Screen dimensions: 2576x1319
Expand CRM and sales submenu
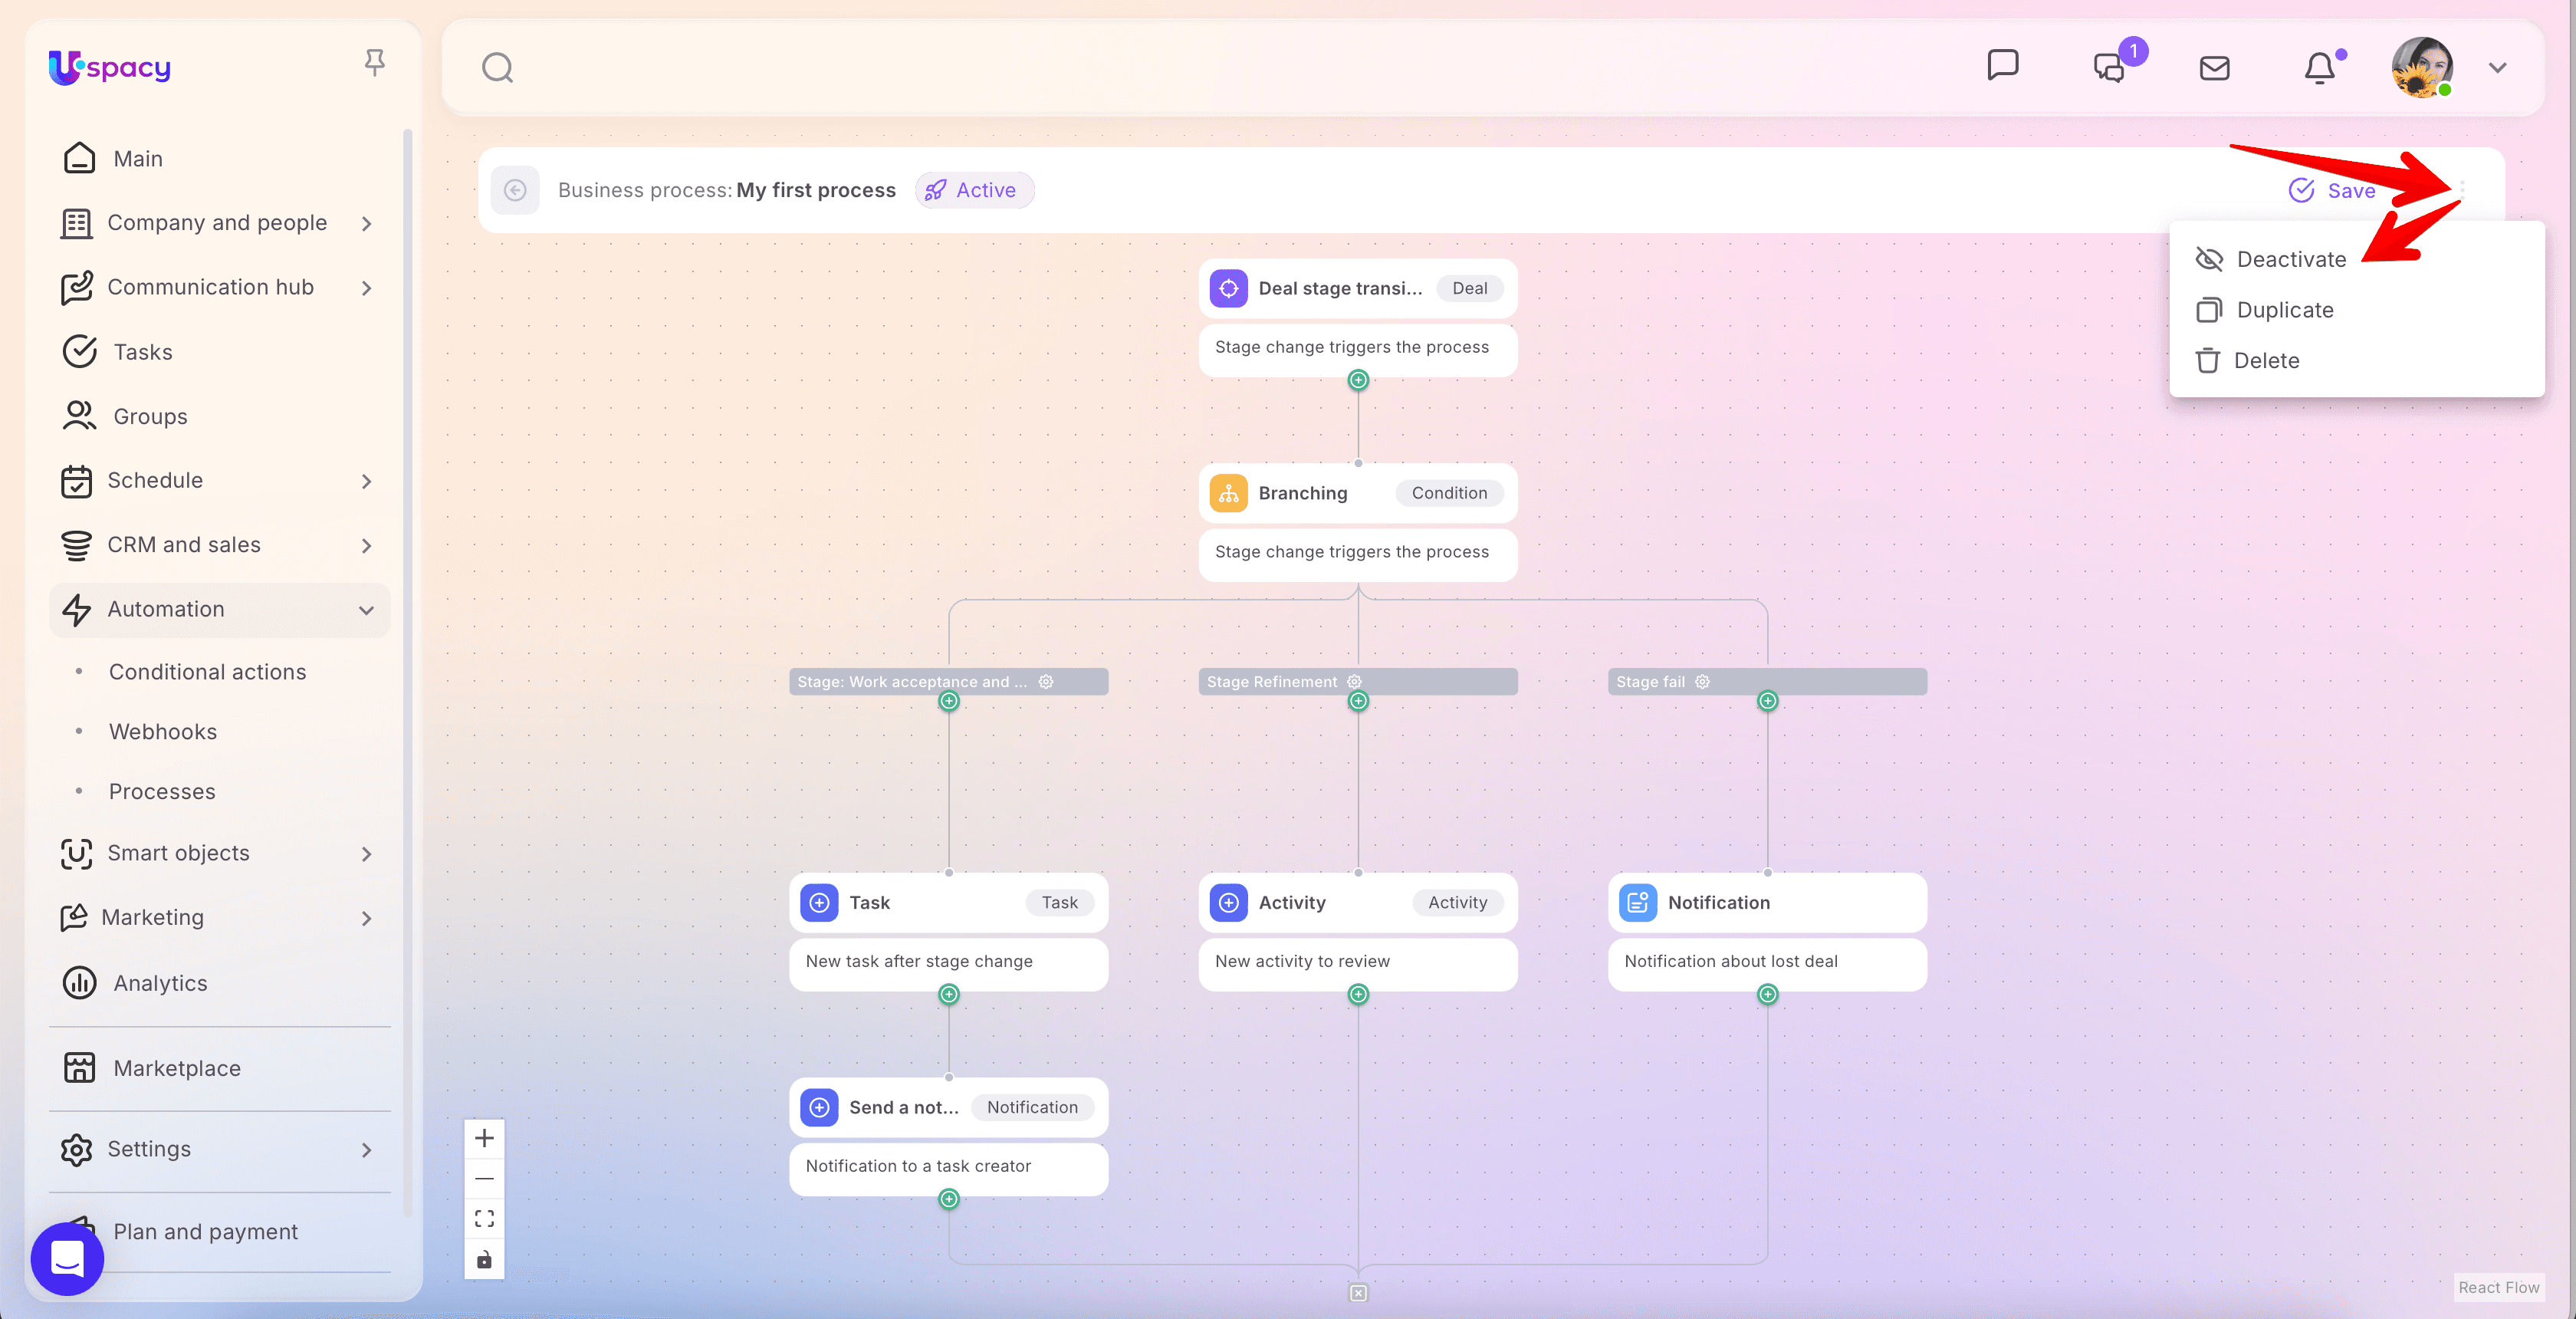(366, 545)
